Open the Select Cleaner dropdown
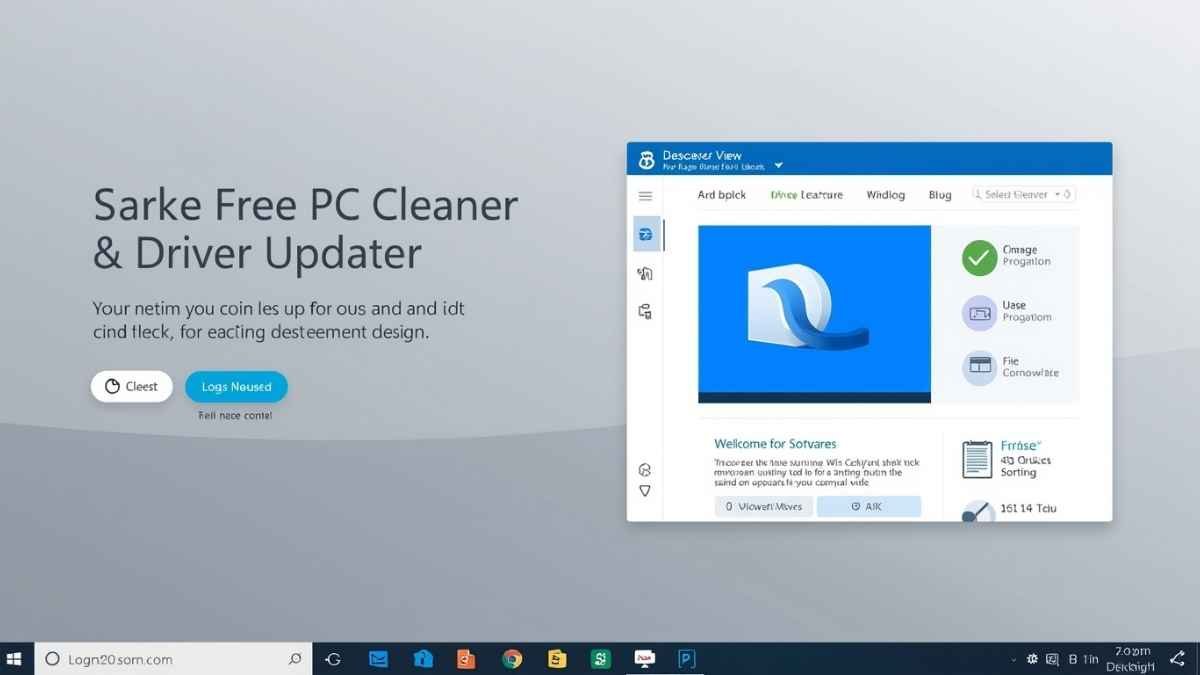Screen dimensions: 1200x675 (1022, 195)
